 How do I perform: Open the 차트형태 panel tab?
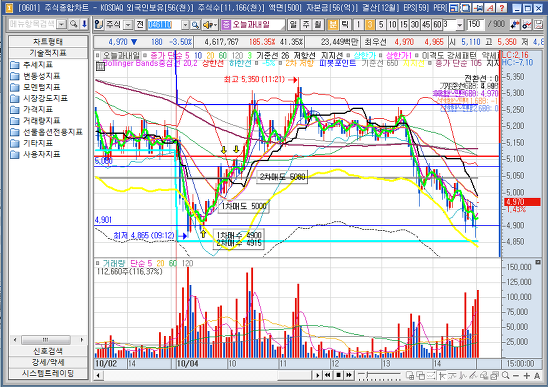pos(48,42)
